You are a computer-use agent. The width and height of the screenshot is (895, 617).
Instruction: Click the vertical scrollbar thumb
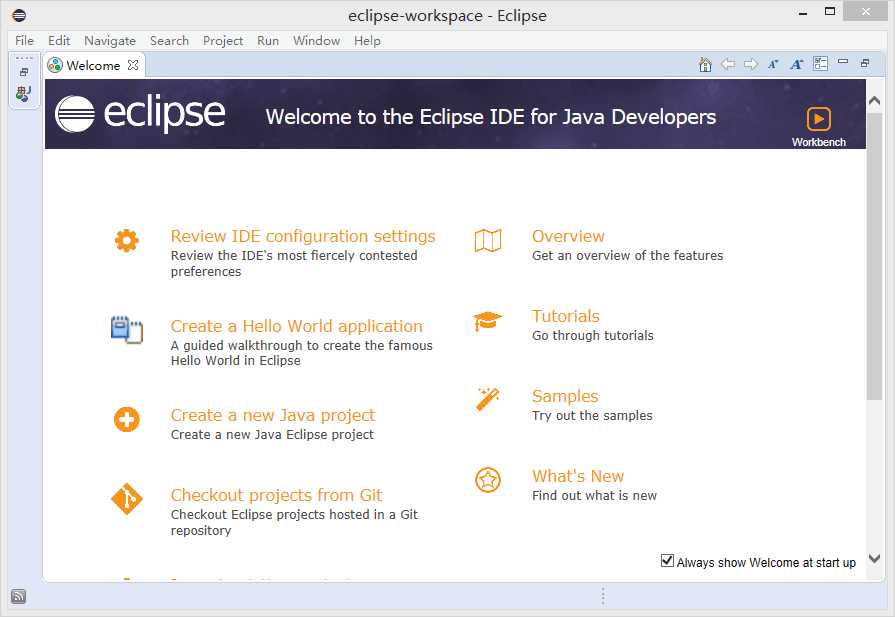874,256
